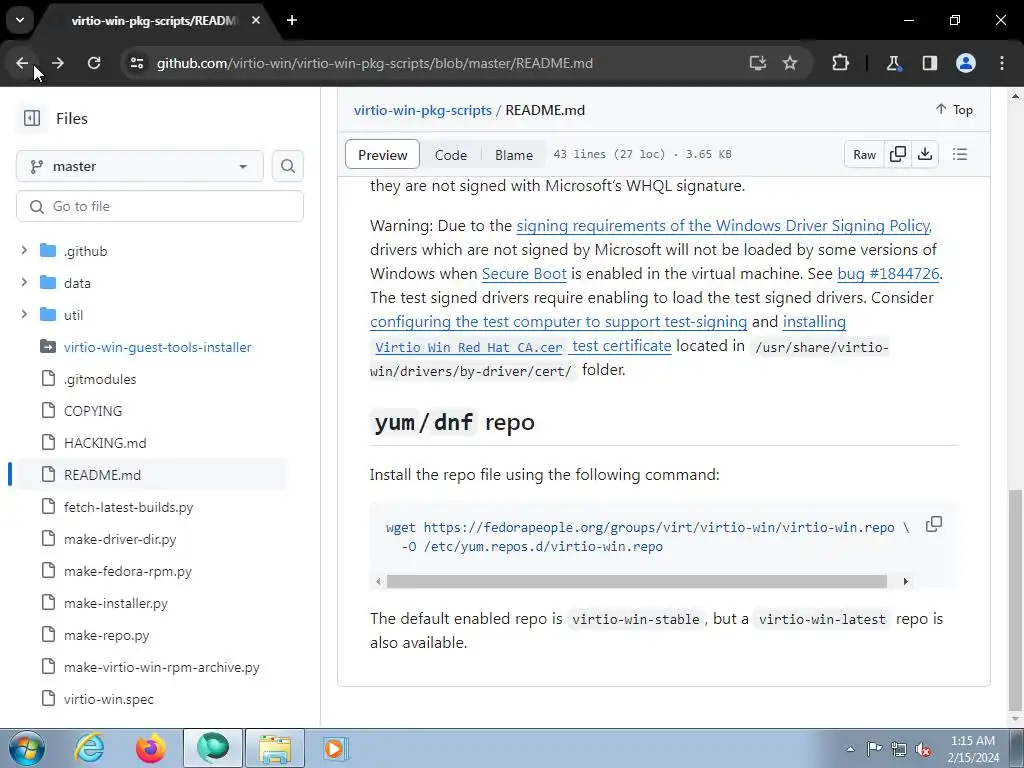The image size is (1024, 768).
Task: Open a new browser tab
Action: click(292, 20)
